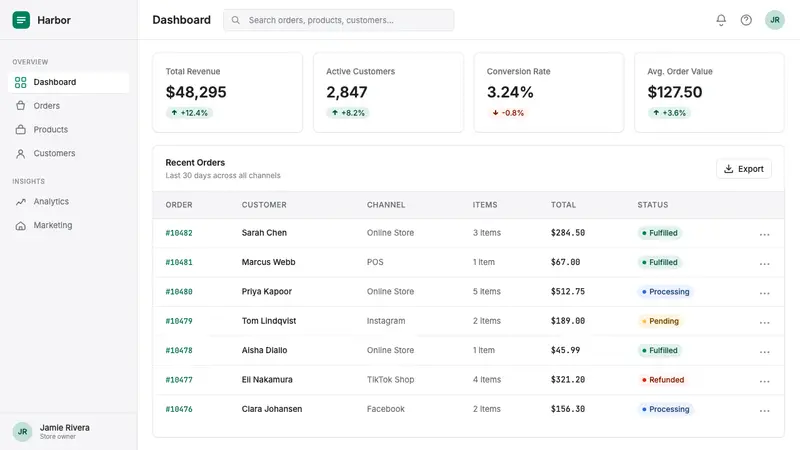This screenshot has height=450, width=800.
Task: Click customer name Tom Lindqvist
Action: click(269, 321)
